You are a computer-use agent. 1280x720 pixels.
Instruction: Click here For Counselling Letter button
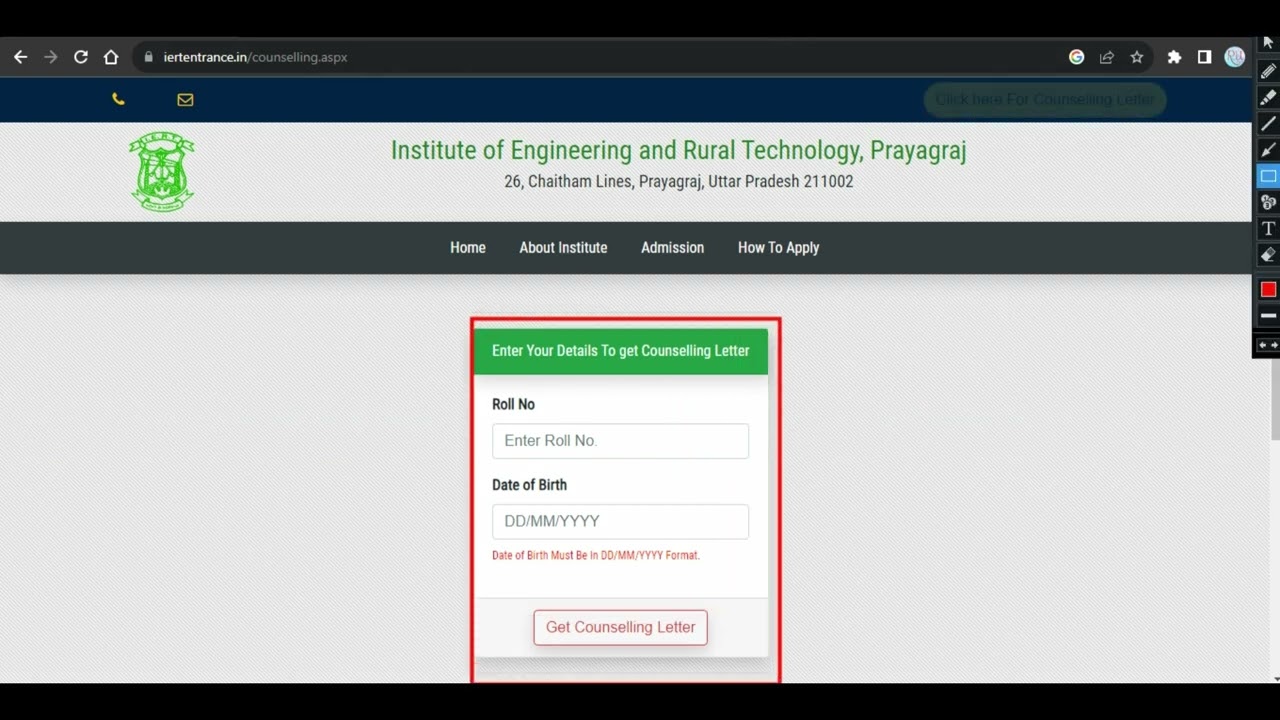pos(1045,99)
